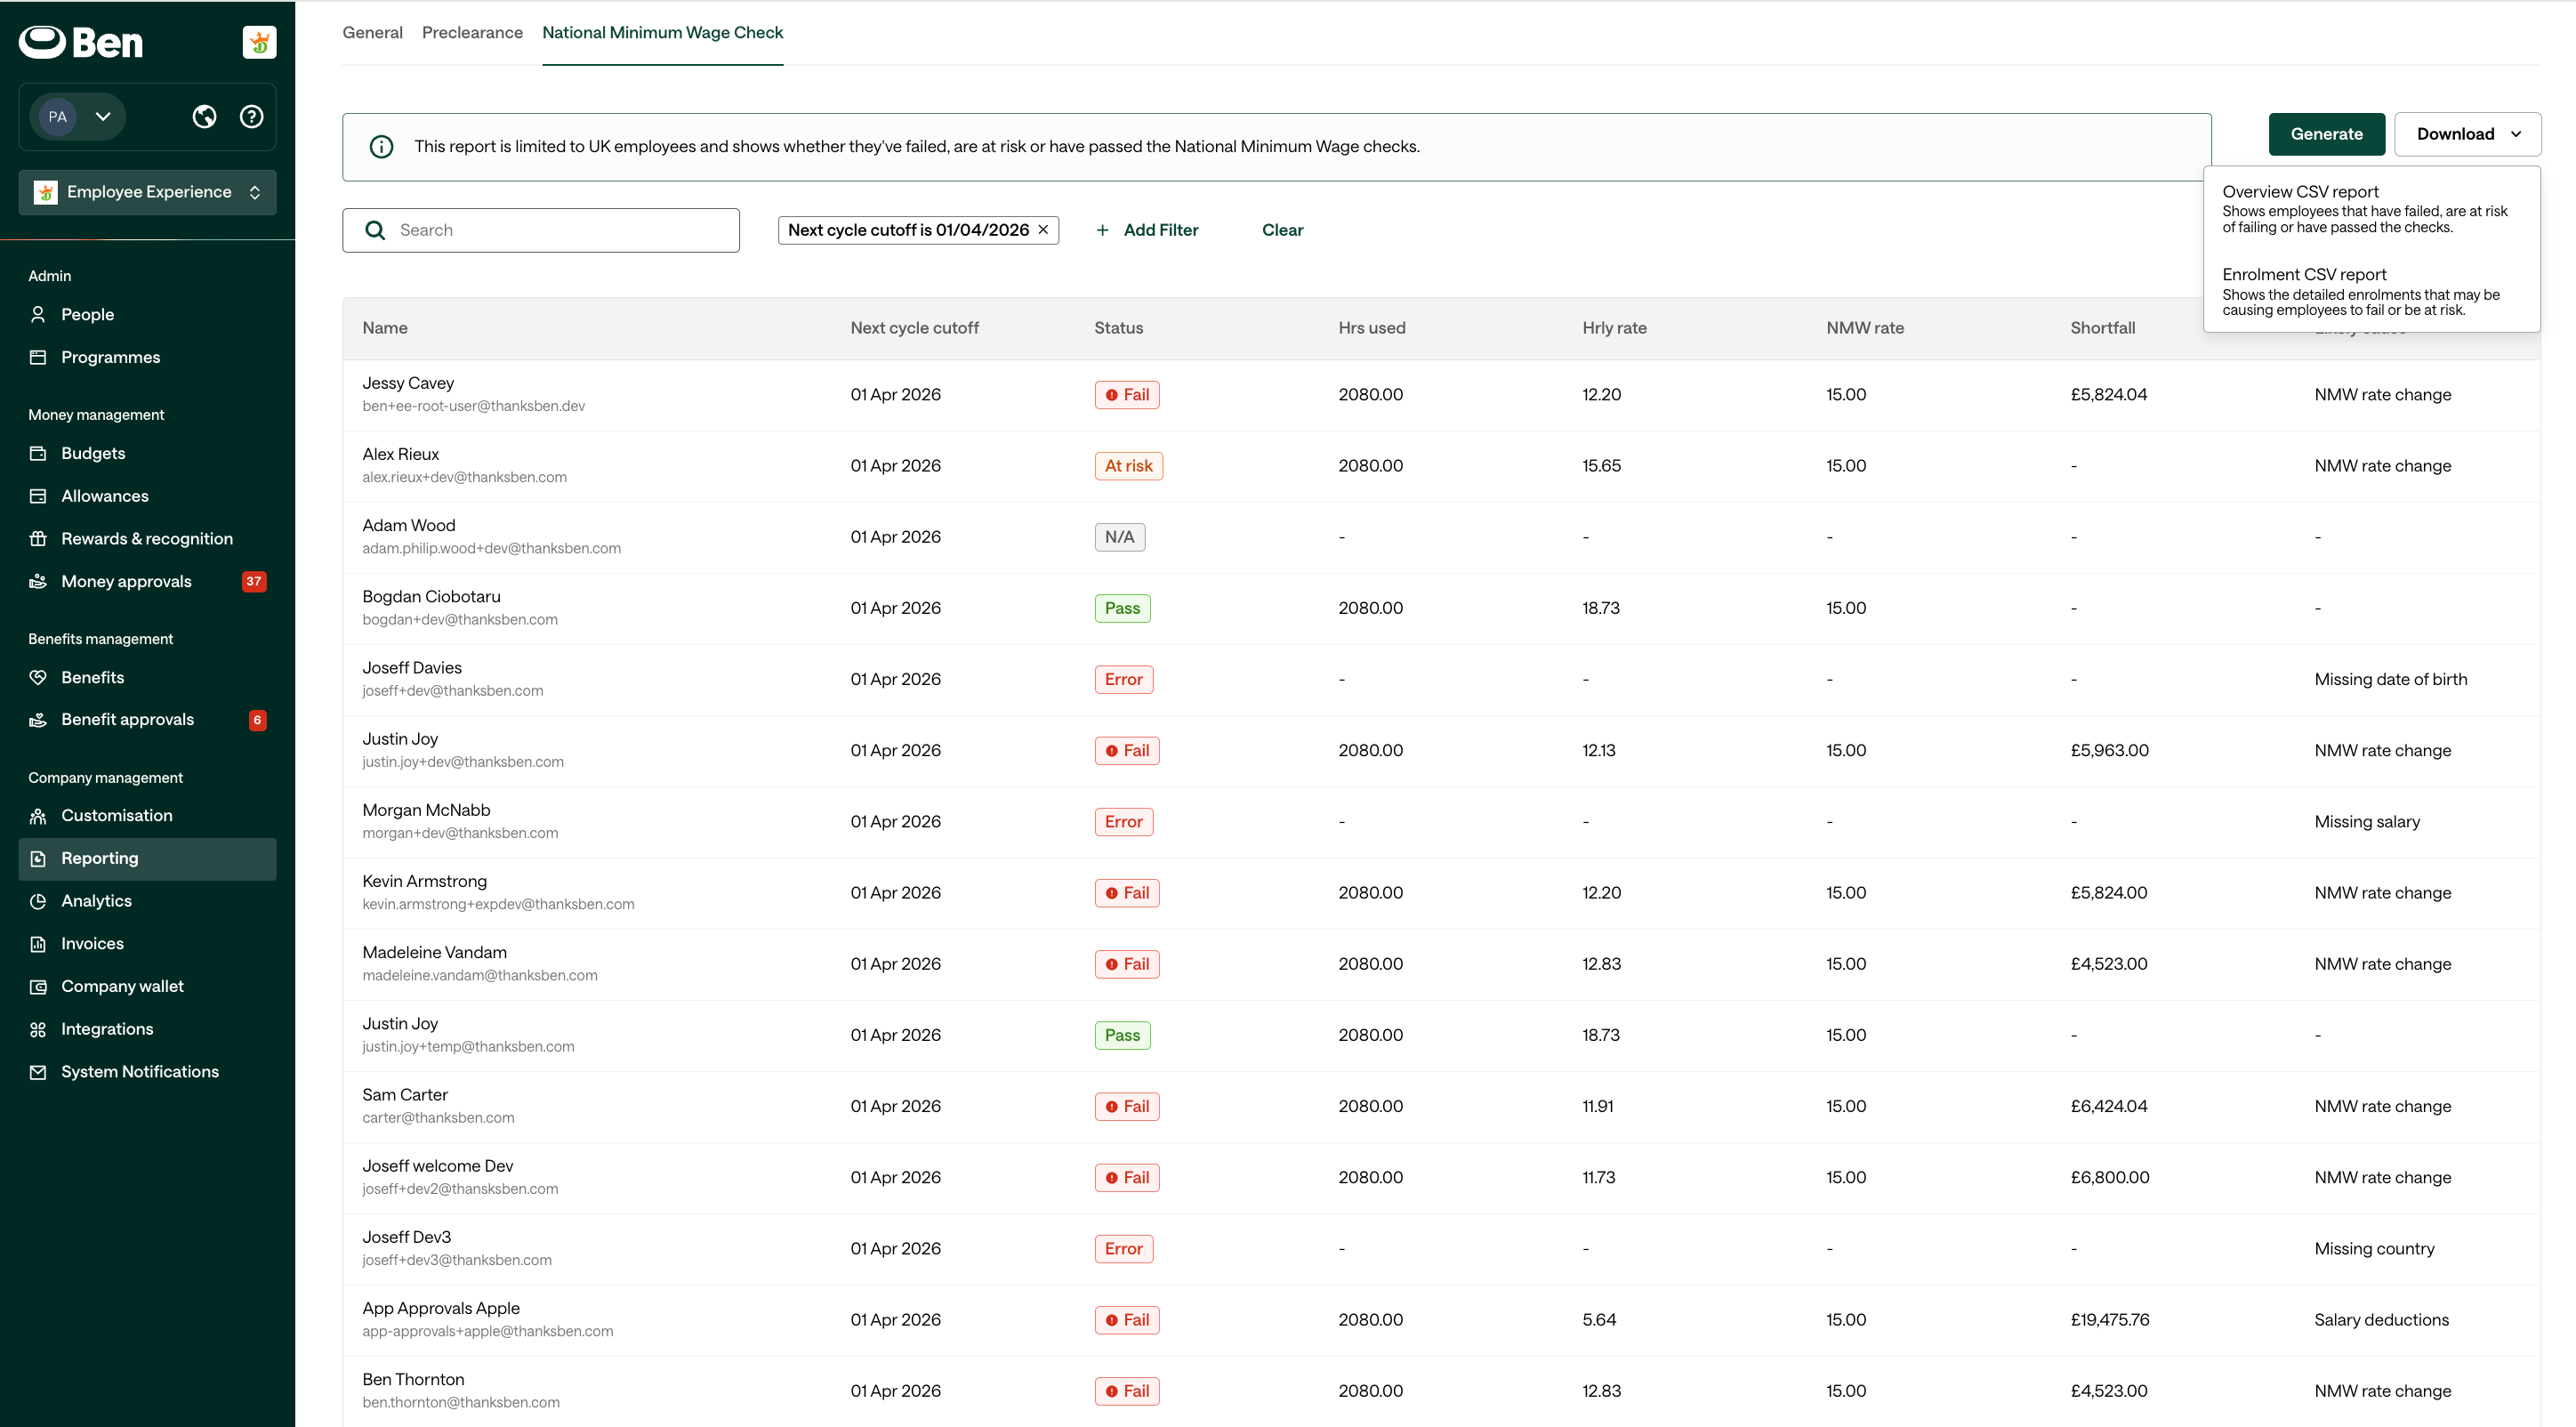The width and height of the screenshot is (2576, 1427).
Task: Click the Budgets icon in the sidebar
Action: point(38,453)
